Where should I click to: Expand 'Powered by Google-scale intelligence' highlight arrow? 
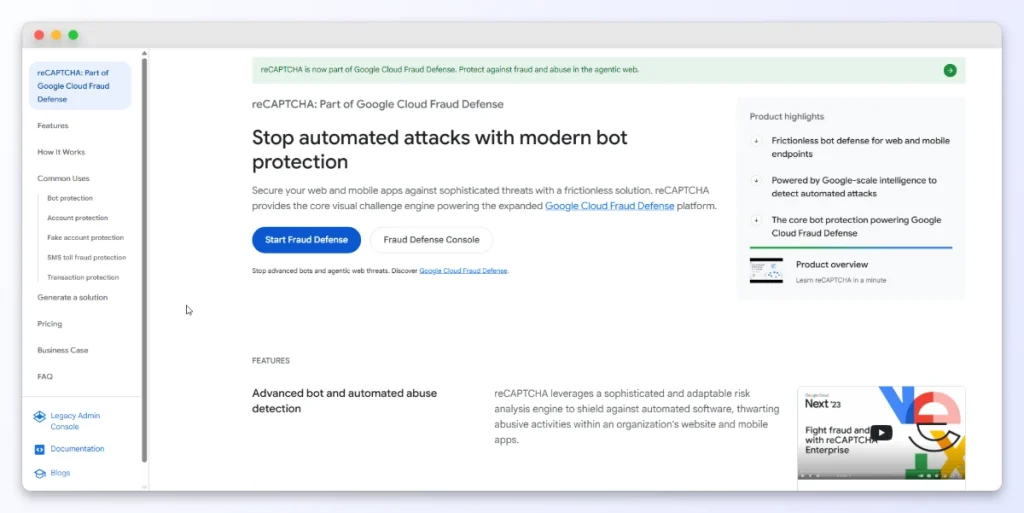pyautogui.click(x=756, y=181)
